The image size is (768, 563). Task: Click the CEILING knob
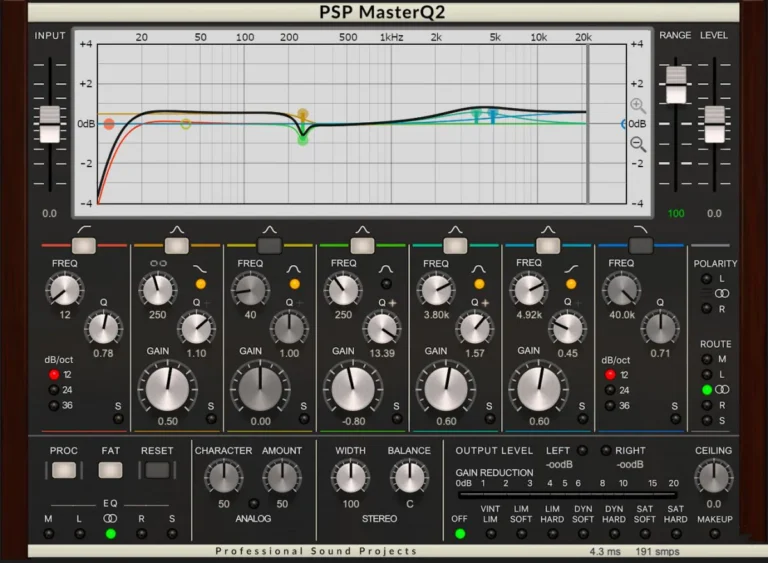(x=714, y=477)
